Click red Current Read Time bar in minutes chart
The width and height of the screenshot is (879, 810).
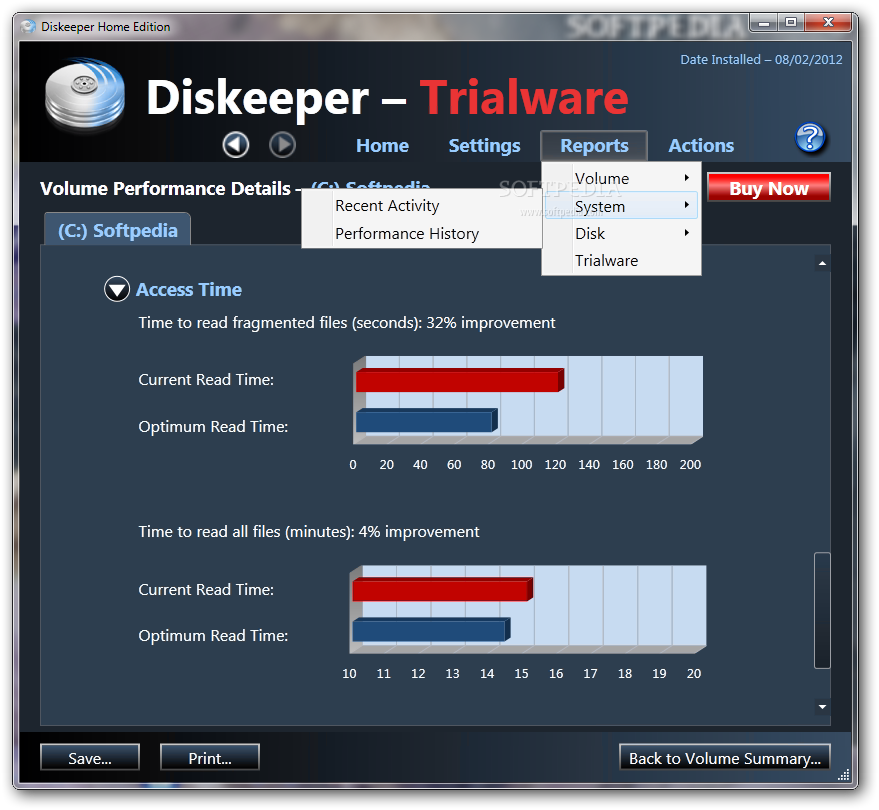[442, 590]
